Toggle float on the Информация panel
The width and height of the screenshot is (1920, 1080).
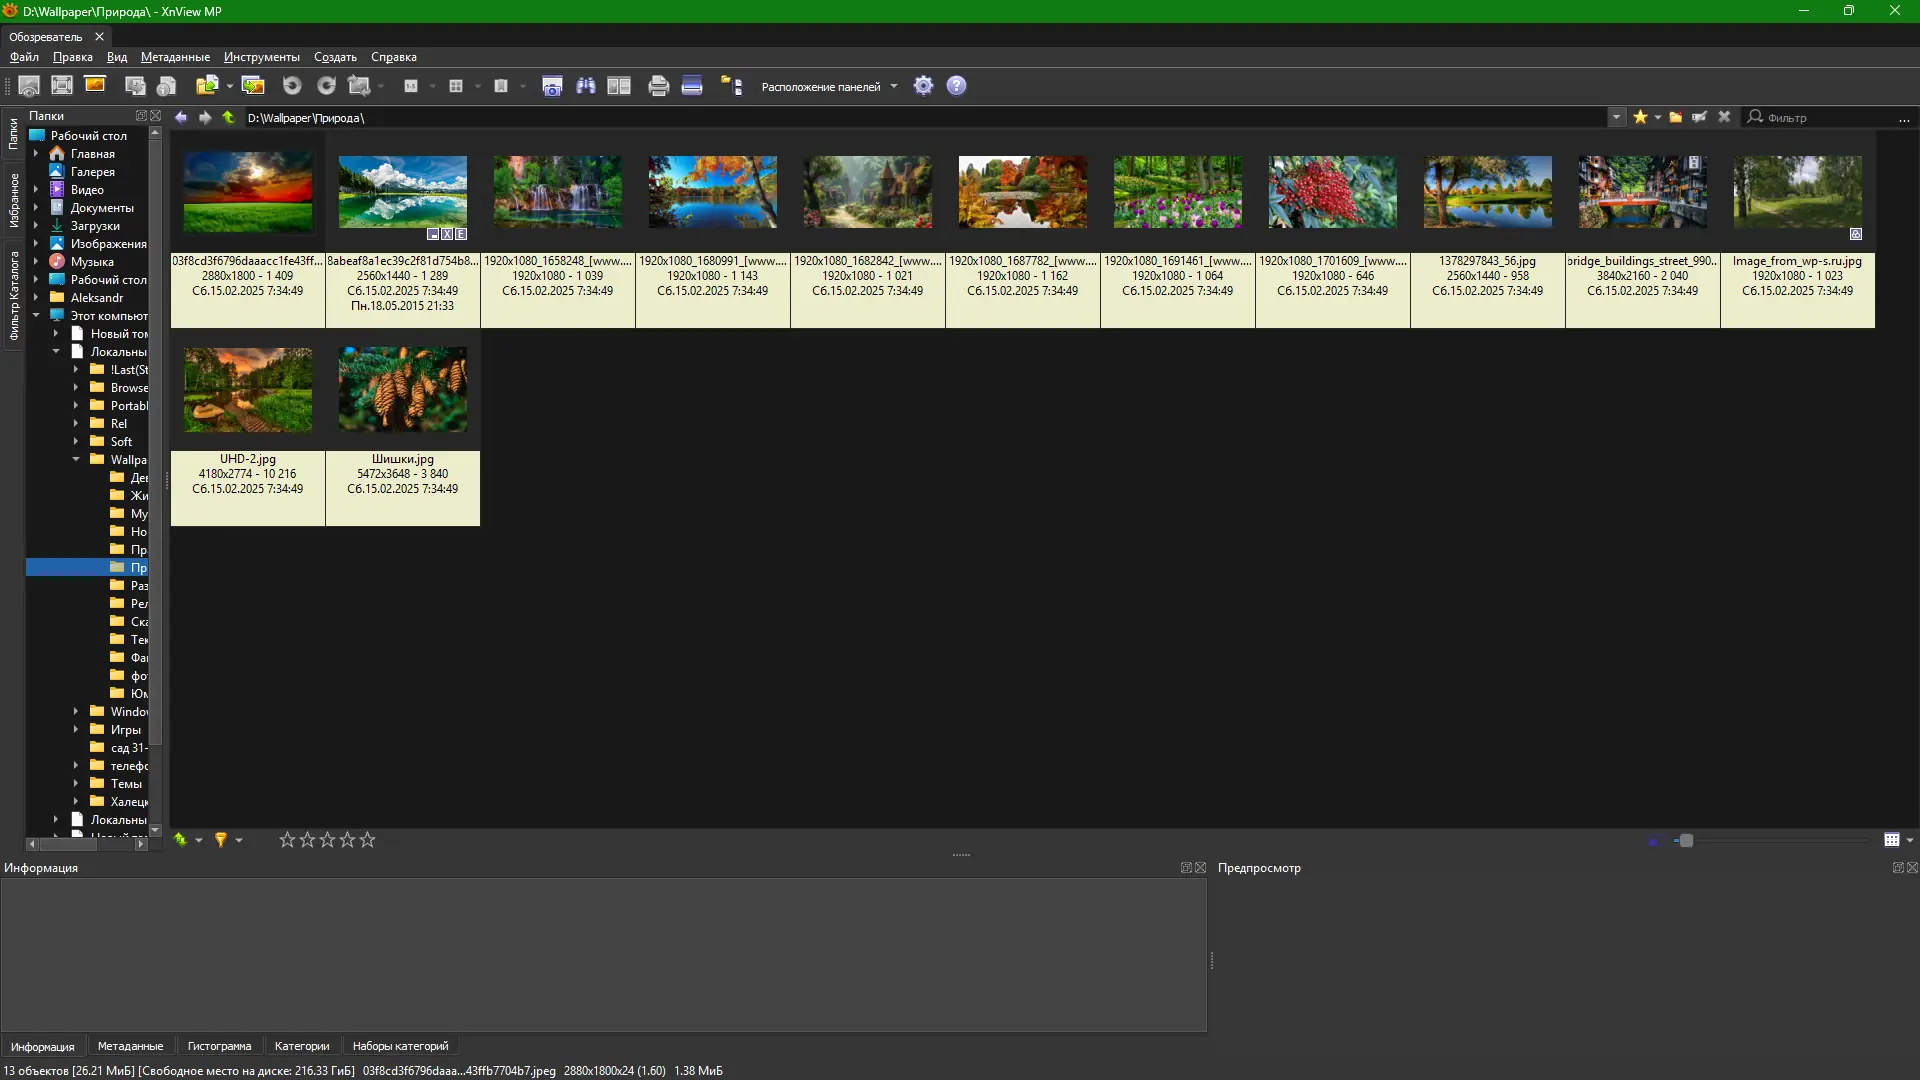point(1186,868)
